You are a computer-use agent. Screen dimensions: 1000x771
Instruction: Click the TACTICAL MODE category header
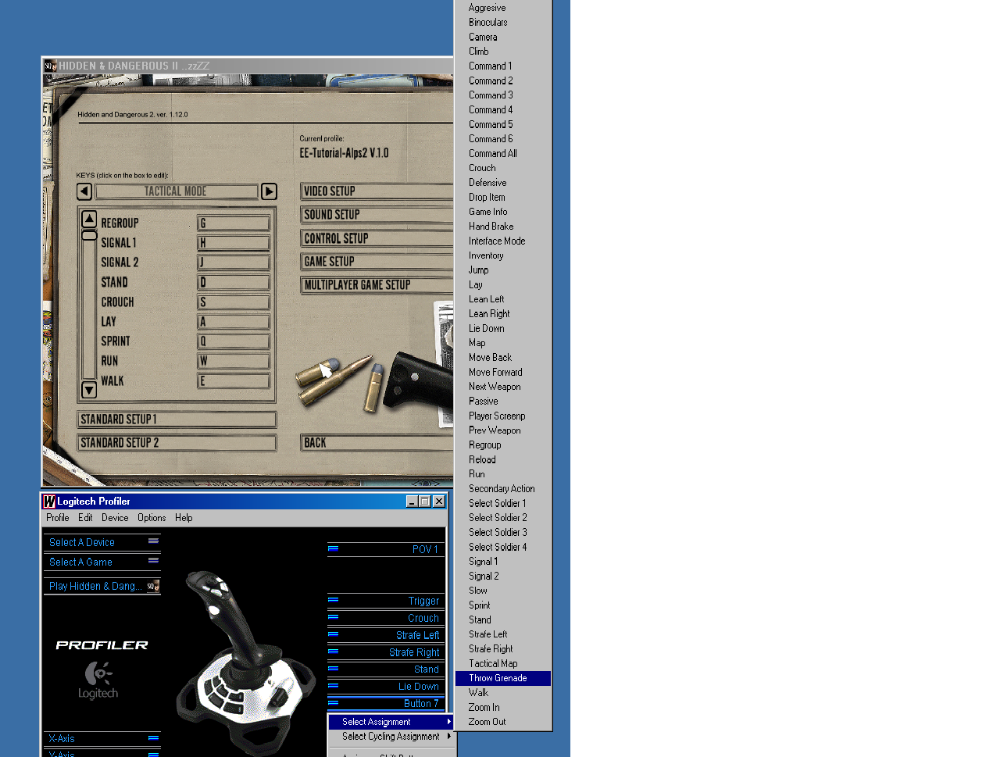click(x=177, y=191)
